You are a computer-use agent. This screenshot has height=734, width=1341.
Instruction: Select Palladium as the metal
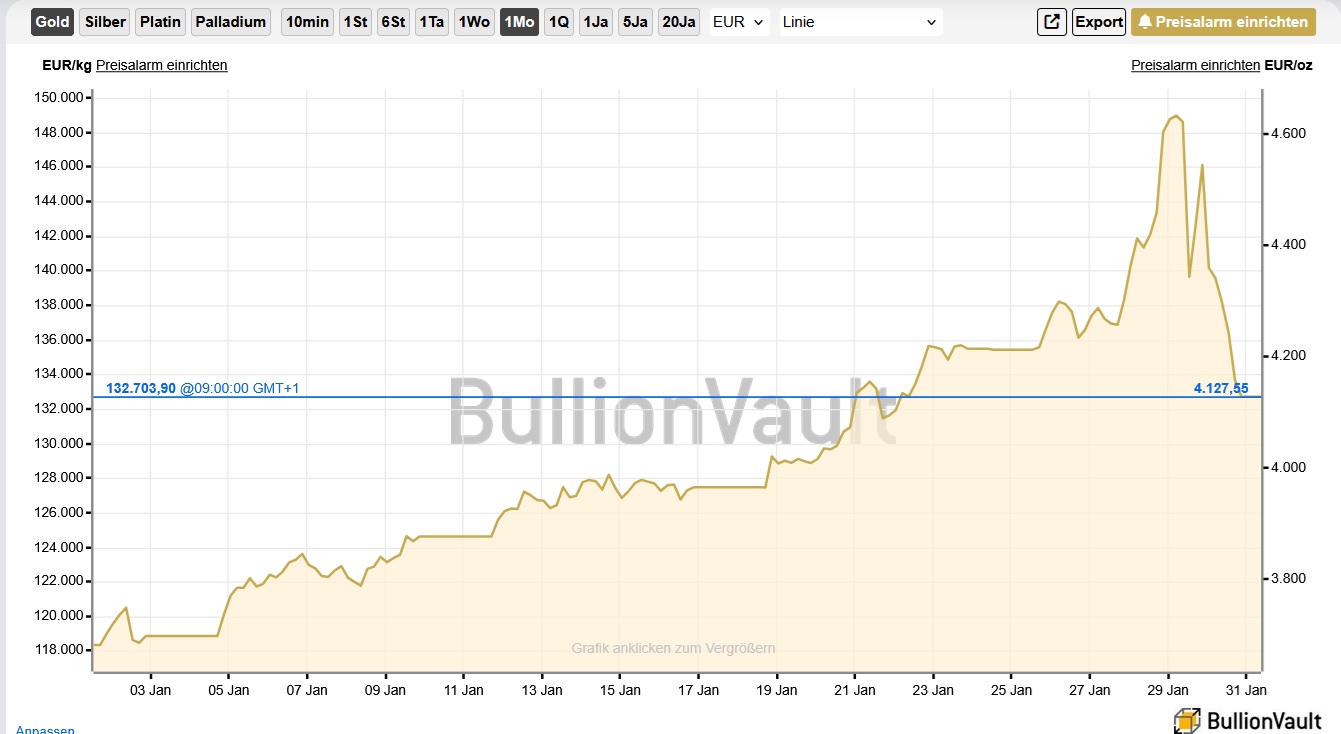[231, 22]
